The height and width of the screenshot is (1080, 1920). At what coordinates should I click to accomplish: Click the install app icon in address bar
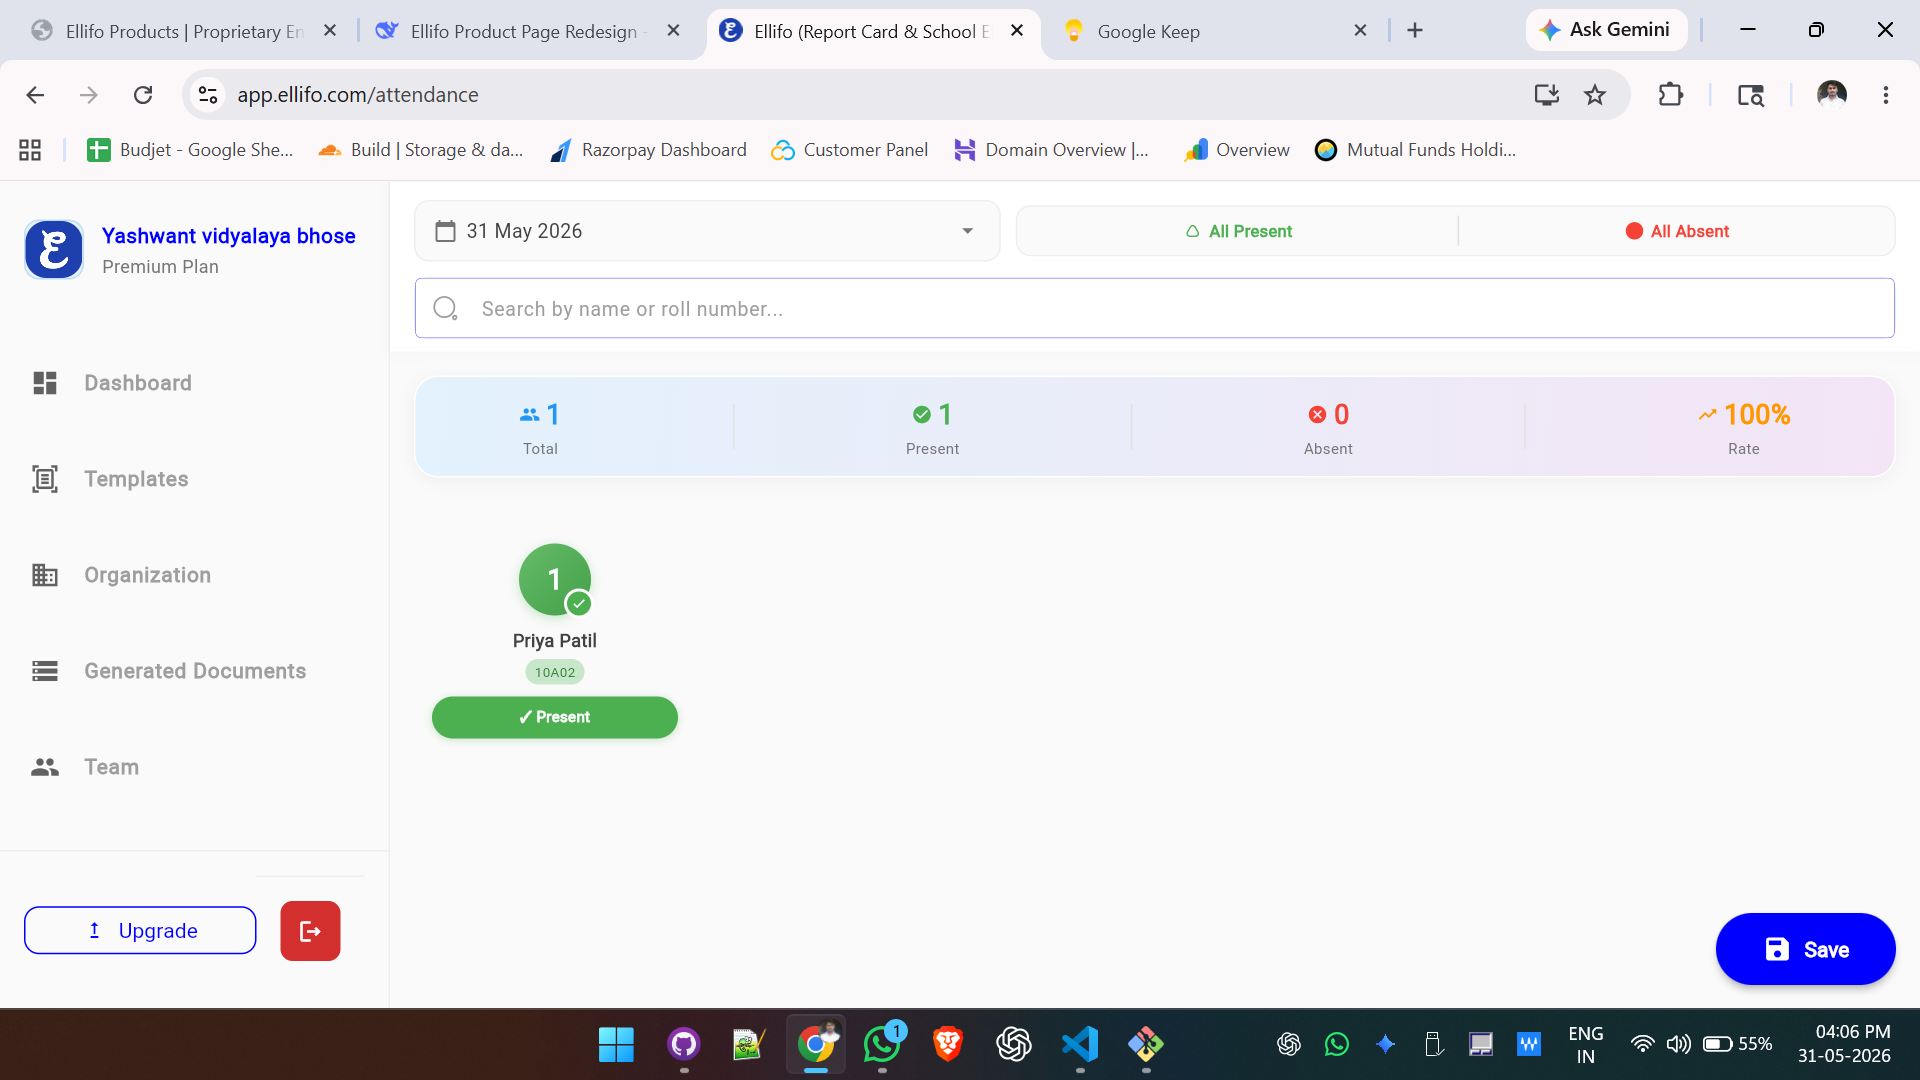point(1547,95)
